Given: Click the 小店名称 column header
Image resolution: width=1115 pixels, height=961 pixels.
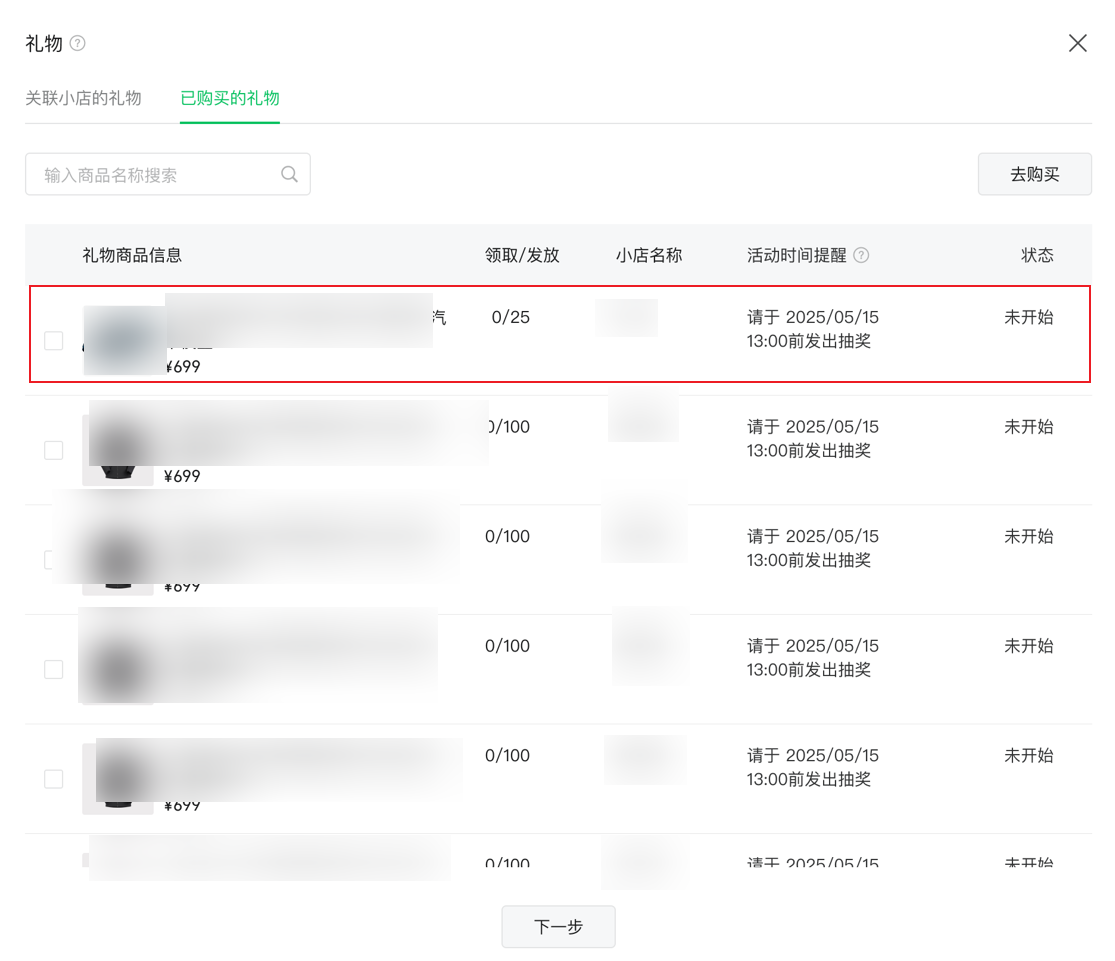Looking at the screenshot, I should [649, 255].
